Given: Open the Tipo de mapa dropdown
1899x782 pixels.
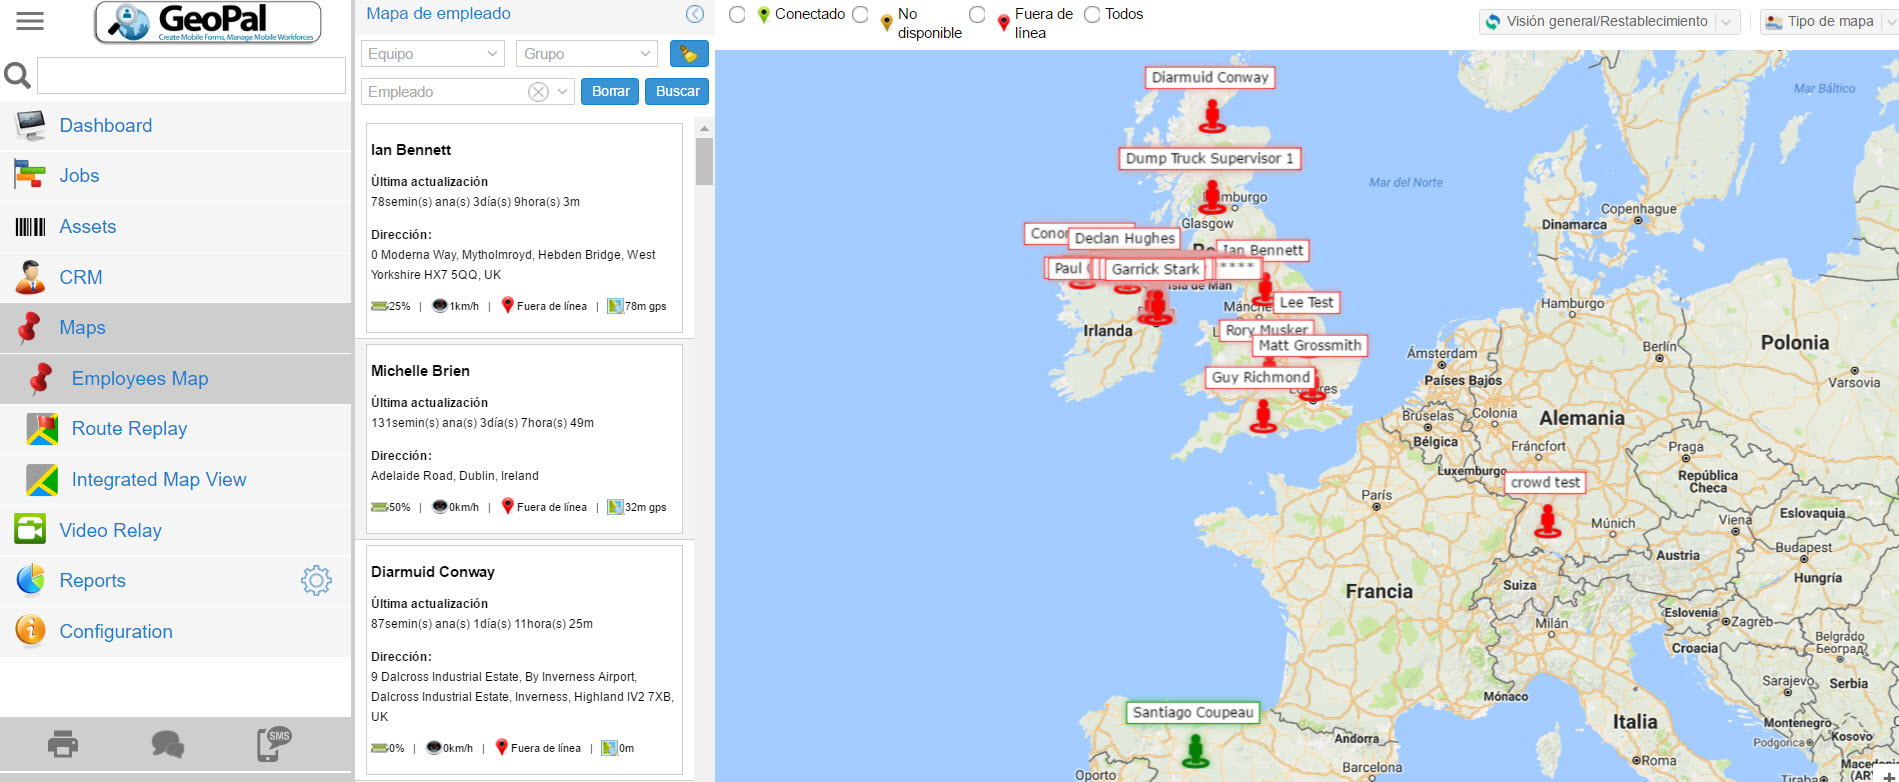Looking at the screenshot, I should point(1828,22).
